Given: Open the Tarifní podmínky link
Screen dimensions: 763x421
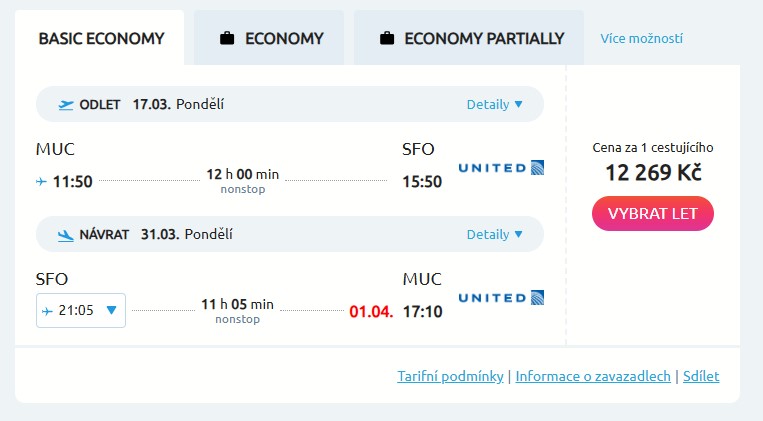Looking at the screenshot, I should tap(451, 377).
